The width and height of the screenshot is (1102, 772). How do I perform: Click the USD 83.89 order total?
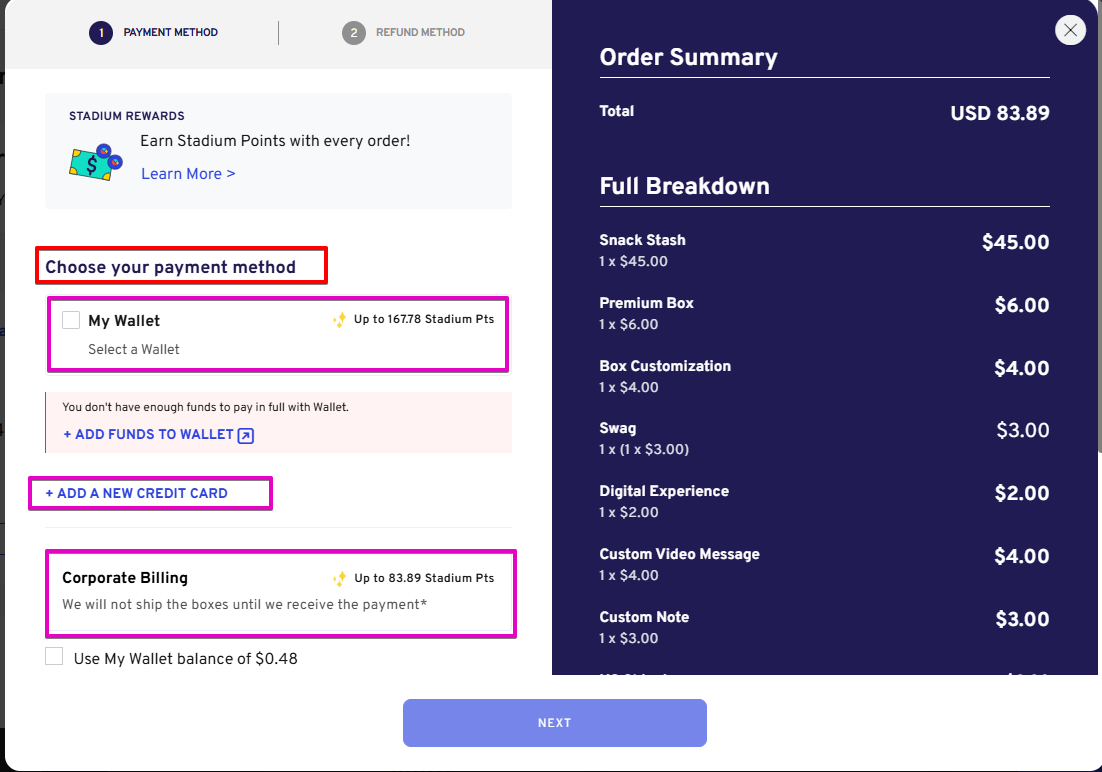999,113
